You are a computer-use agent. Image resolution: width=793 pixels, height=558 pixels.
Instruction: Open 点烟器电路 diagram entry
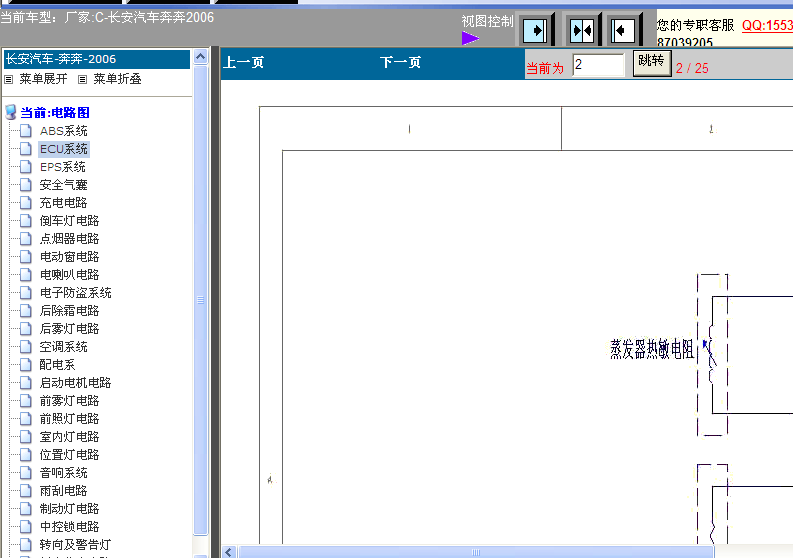click(x=69, y=239)
